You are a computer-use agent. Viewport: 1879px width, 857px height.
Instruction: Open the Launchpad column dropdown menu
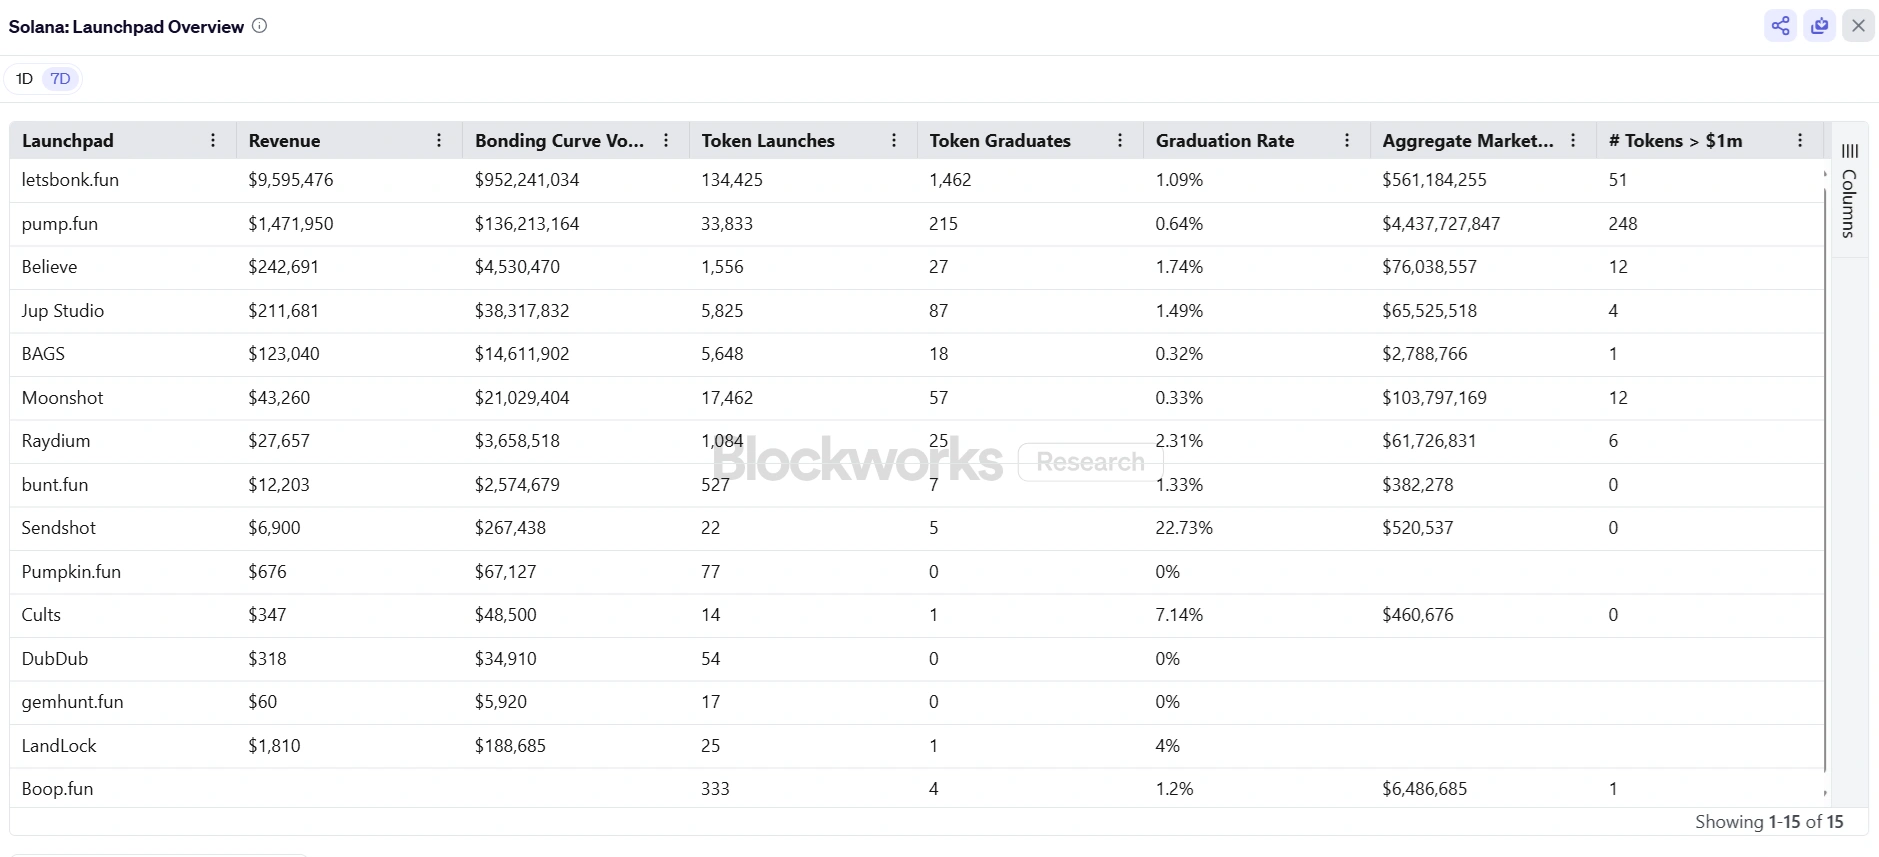pyautogui.click(x=213, y=140)
